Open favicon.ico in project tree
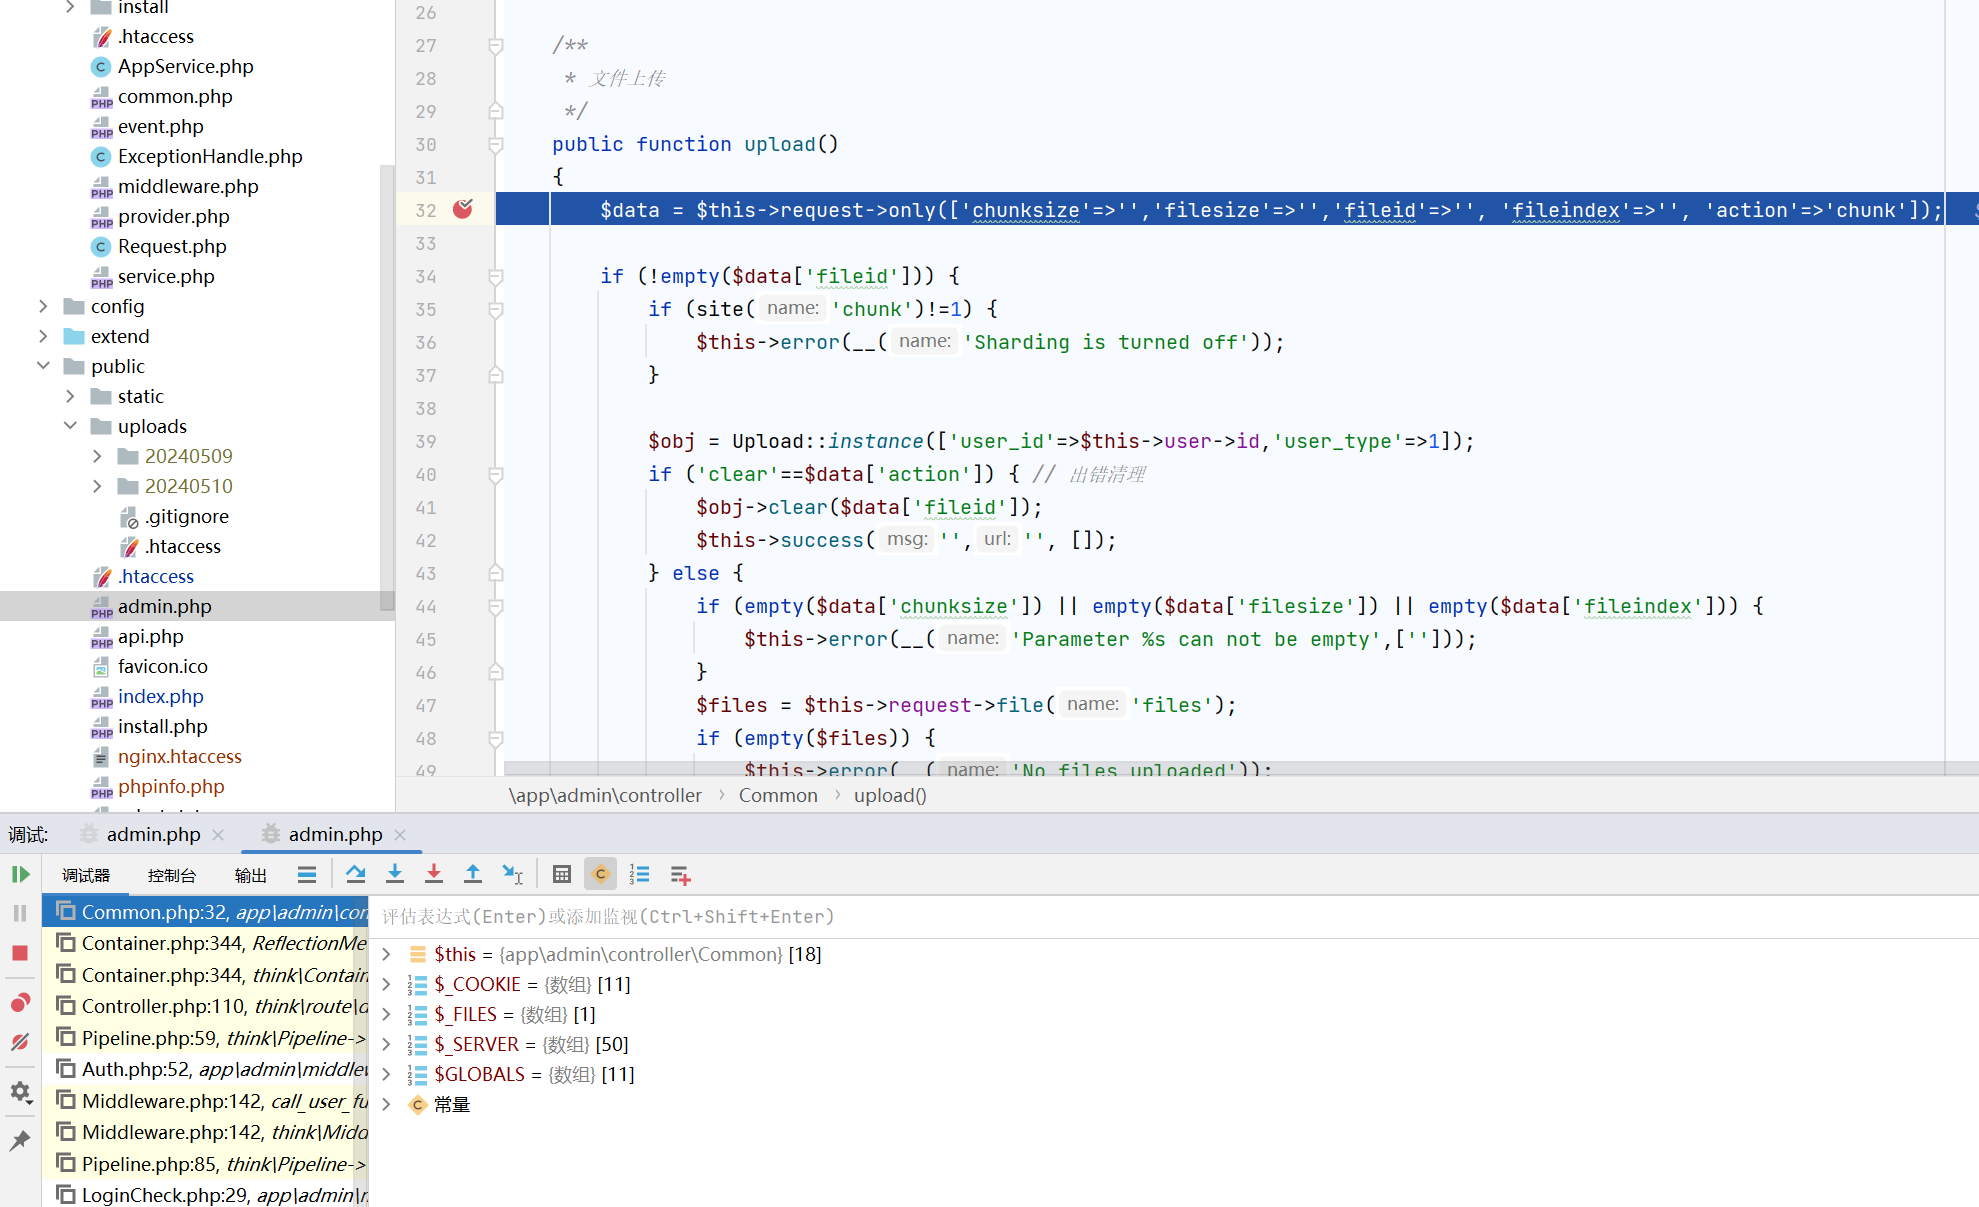 point(163,666)
